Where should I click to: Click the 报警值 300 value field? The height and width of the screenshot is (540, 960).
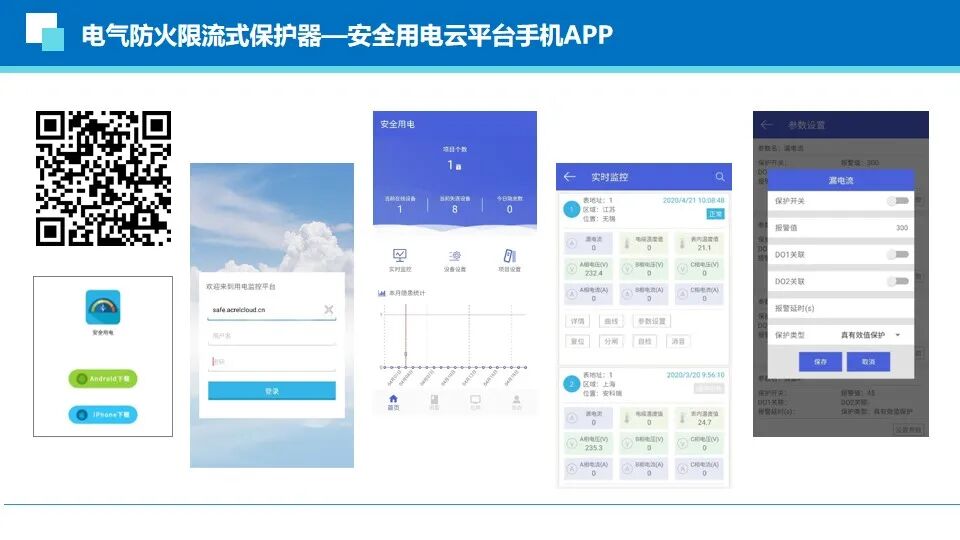841,228
